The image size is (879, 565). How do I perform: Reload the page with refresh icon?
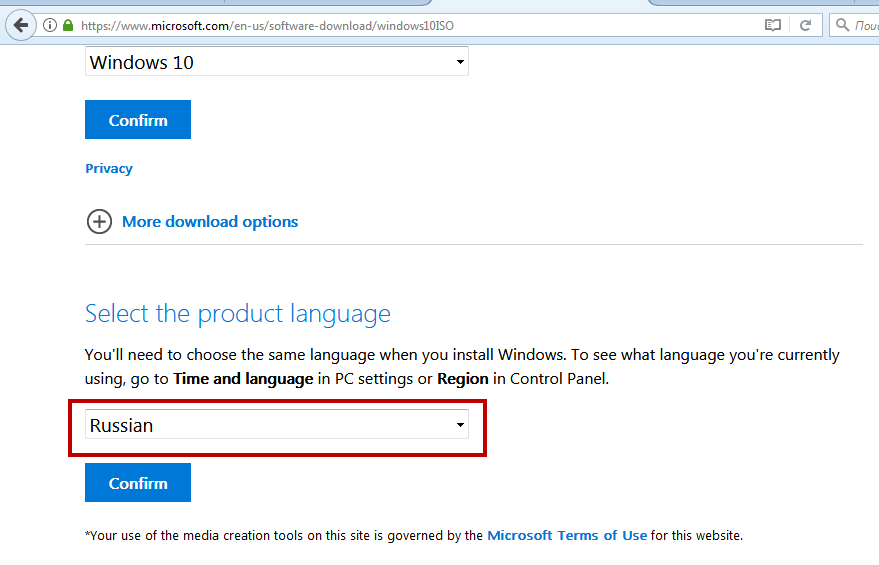[x=806, y=25]
